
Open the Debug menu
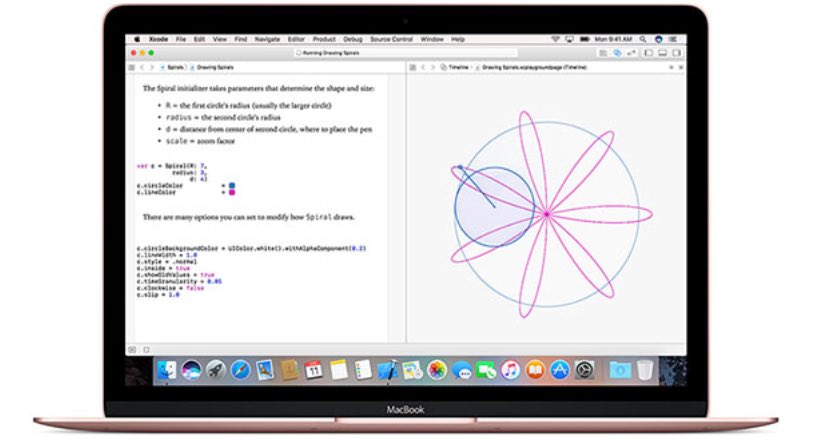(353, 39)
